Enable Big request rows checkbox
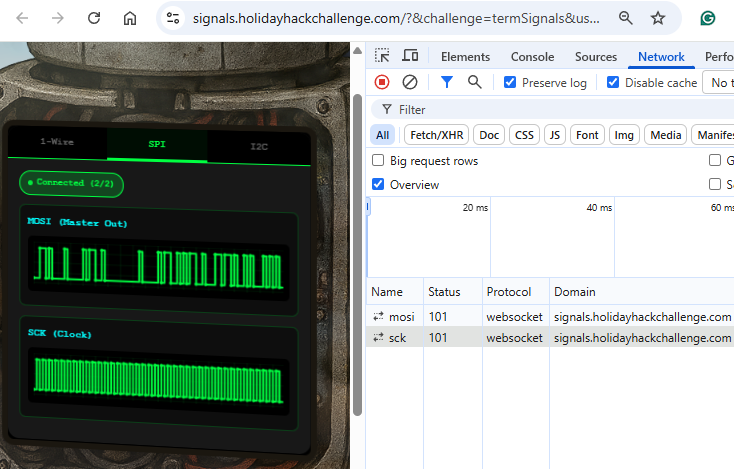Screen dimensions: 734x469 point(378,161)
